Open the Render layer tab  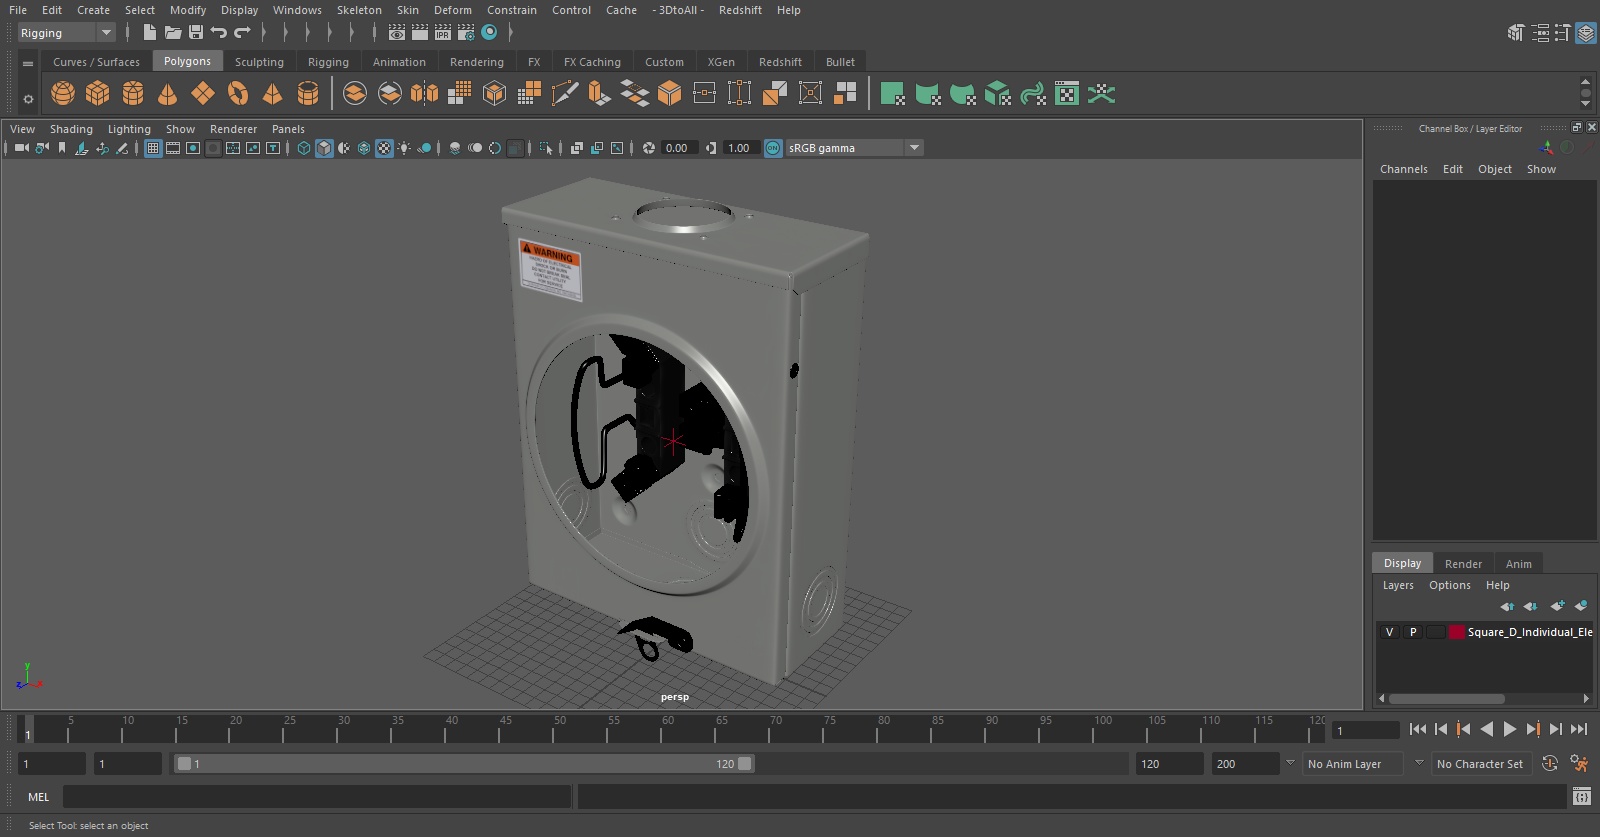[1463, 564]
